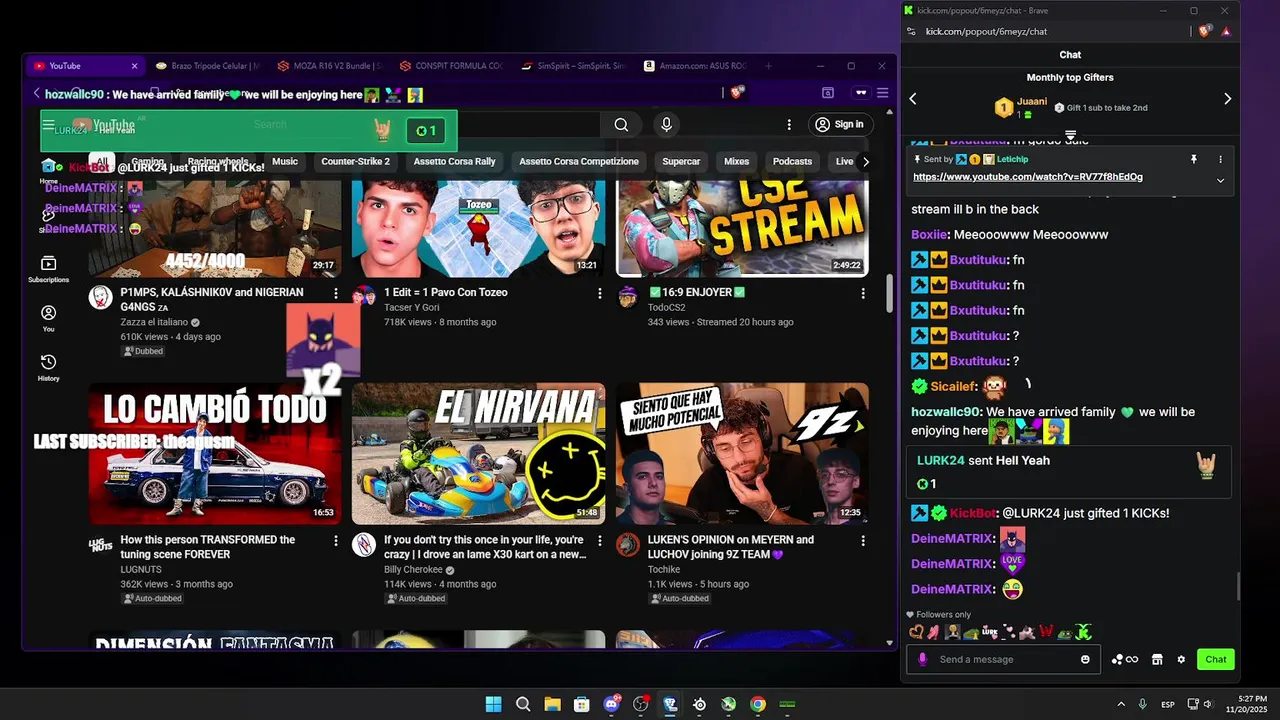Select the Supercar category chip
The height and width of the screenshot is (720, 1280).
click(x=681, y=161)
